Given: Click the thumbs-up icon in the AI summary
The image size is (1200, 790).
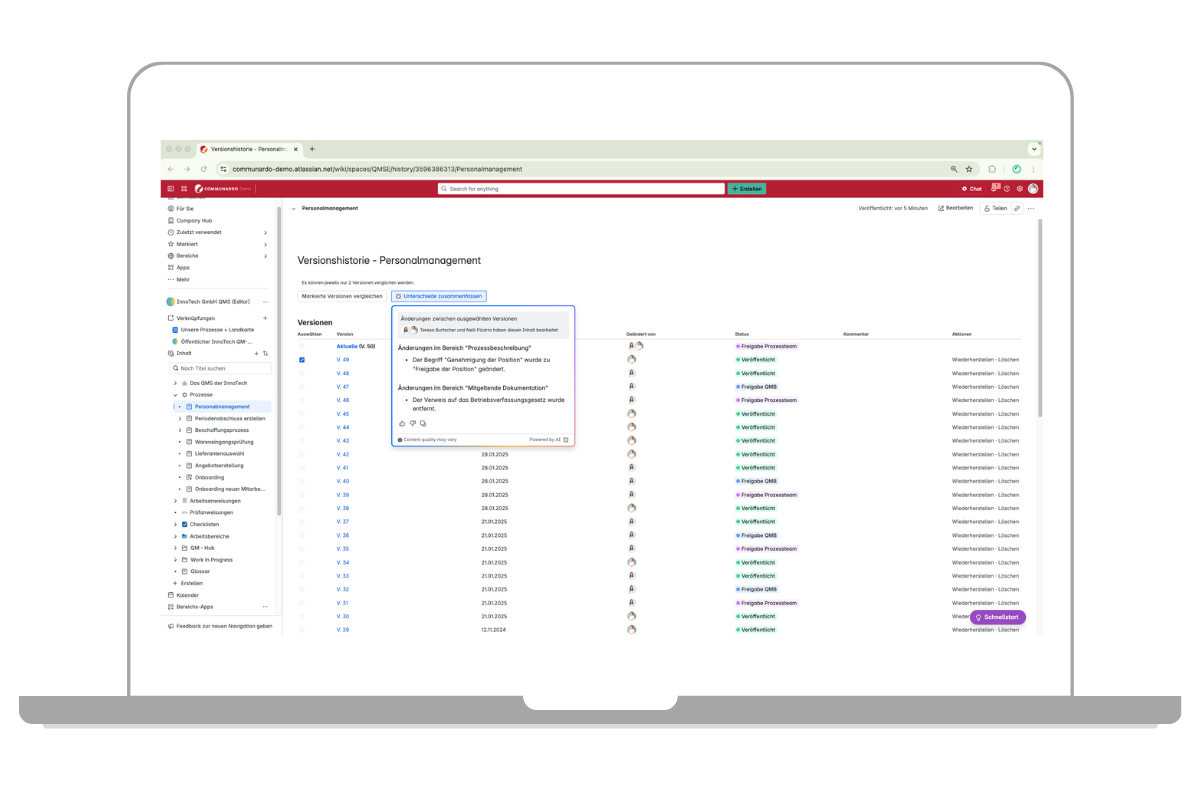Looking at the screenshot, I should click(x=402, y=423).
